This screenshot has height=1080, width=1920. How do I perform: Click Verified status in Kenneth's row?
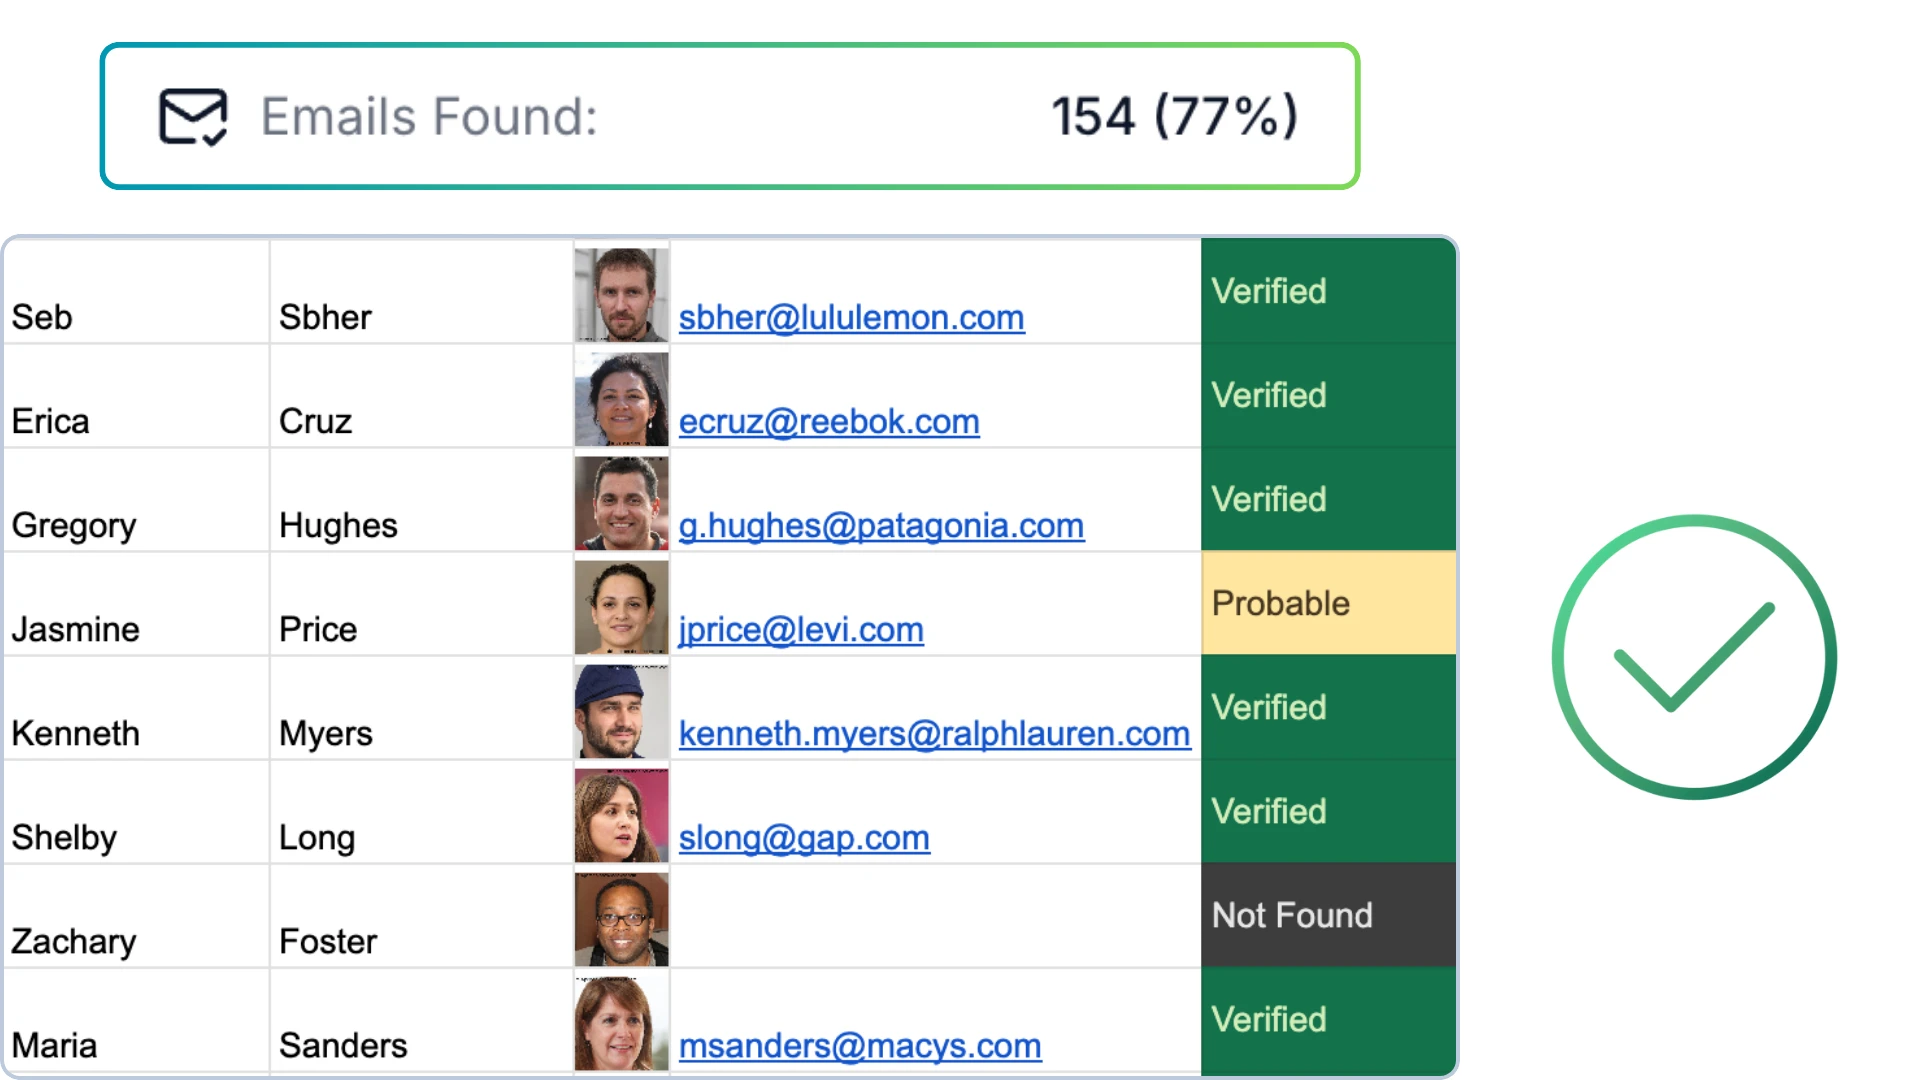pos(1328,707)
